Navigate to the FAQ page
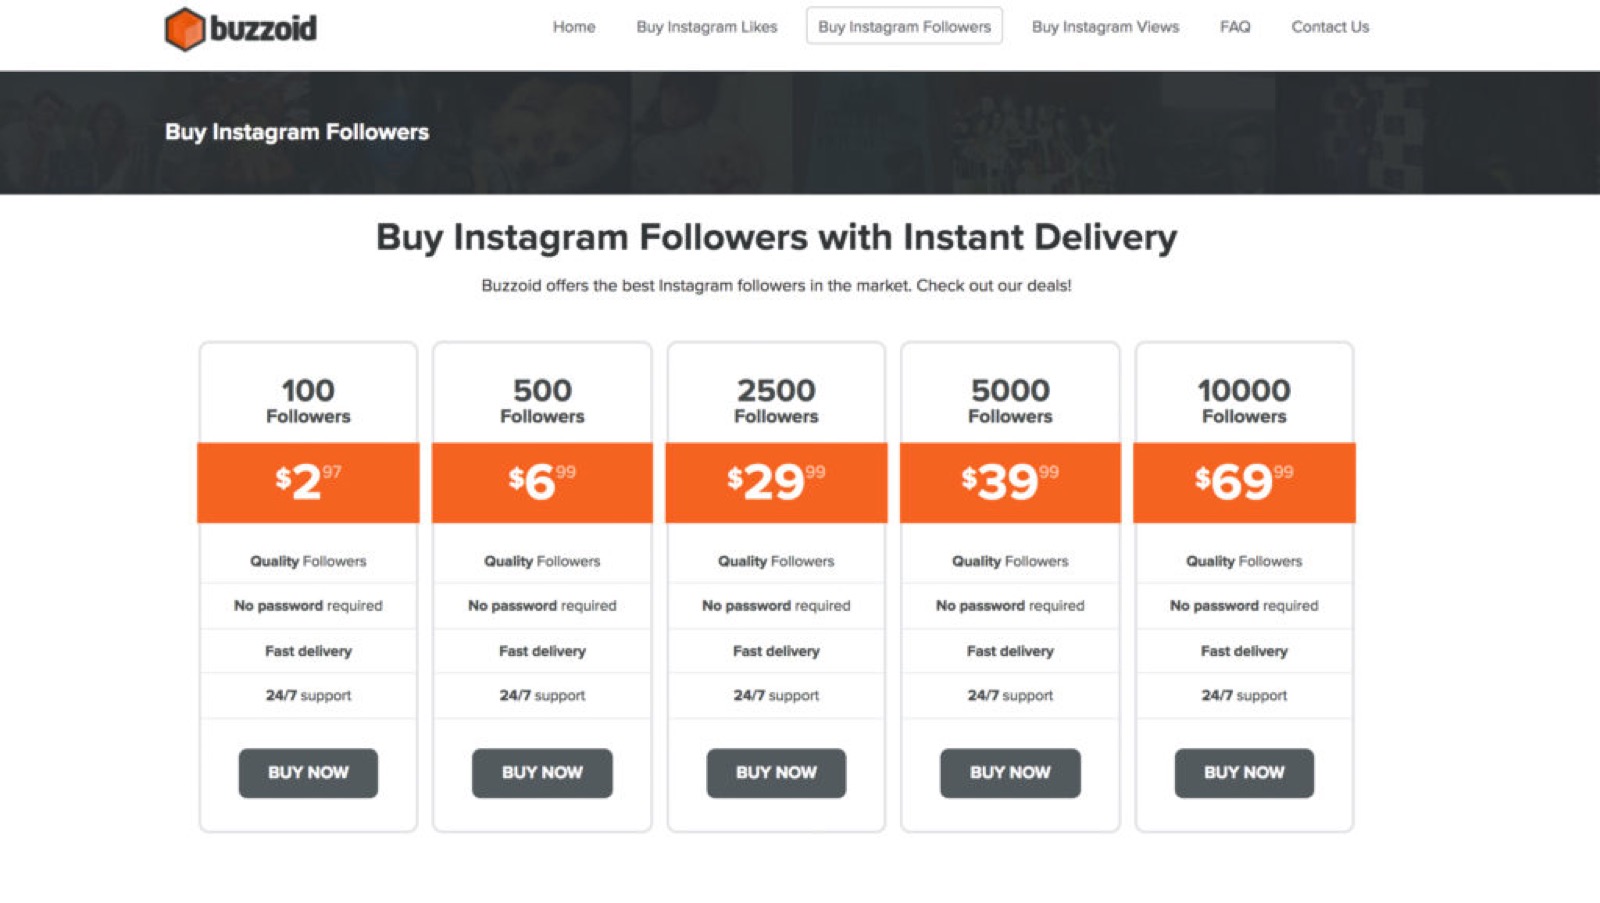The image size is (1600, 903). click(1235, 27)
